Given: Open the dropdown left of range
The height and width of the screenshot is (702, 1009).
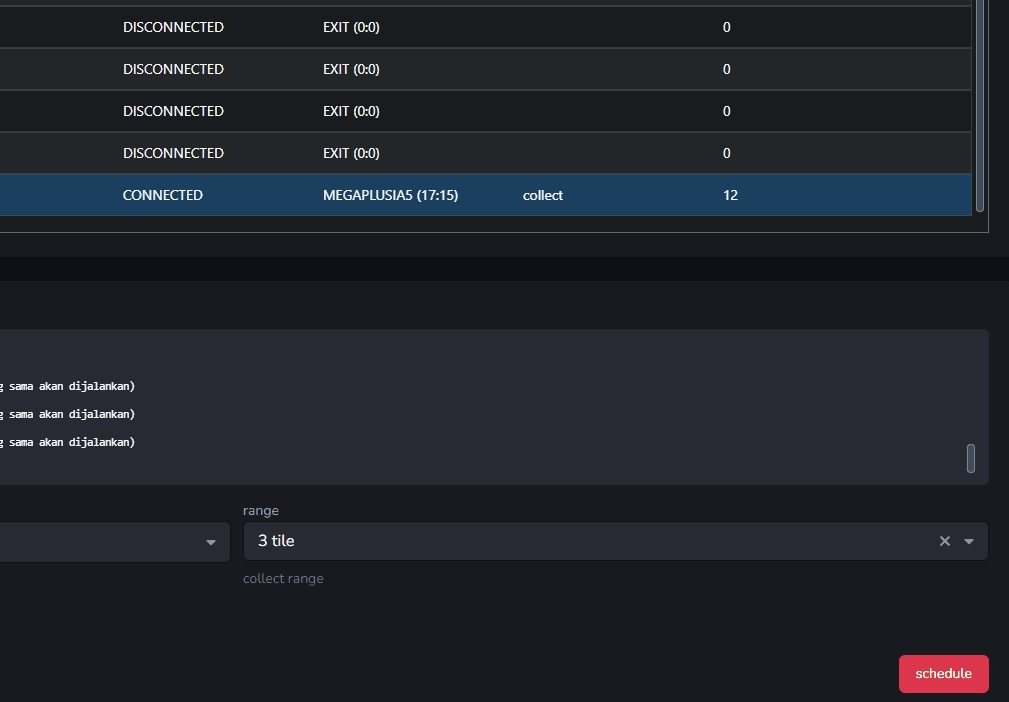Looking at the screenshot, I should point(210,542).
